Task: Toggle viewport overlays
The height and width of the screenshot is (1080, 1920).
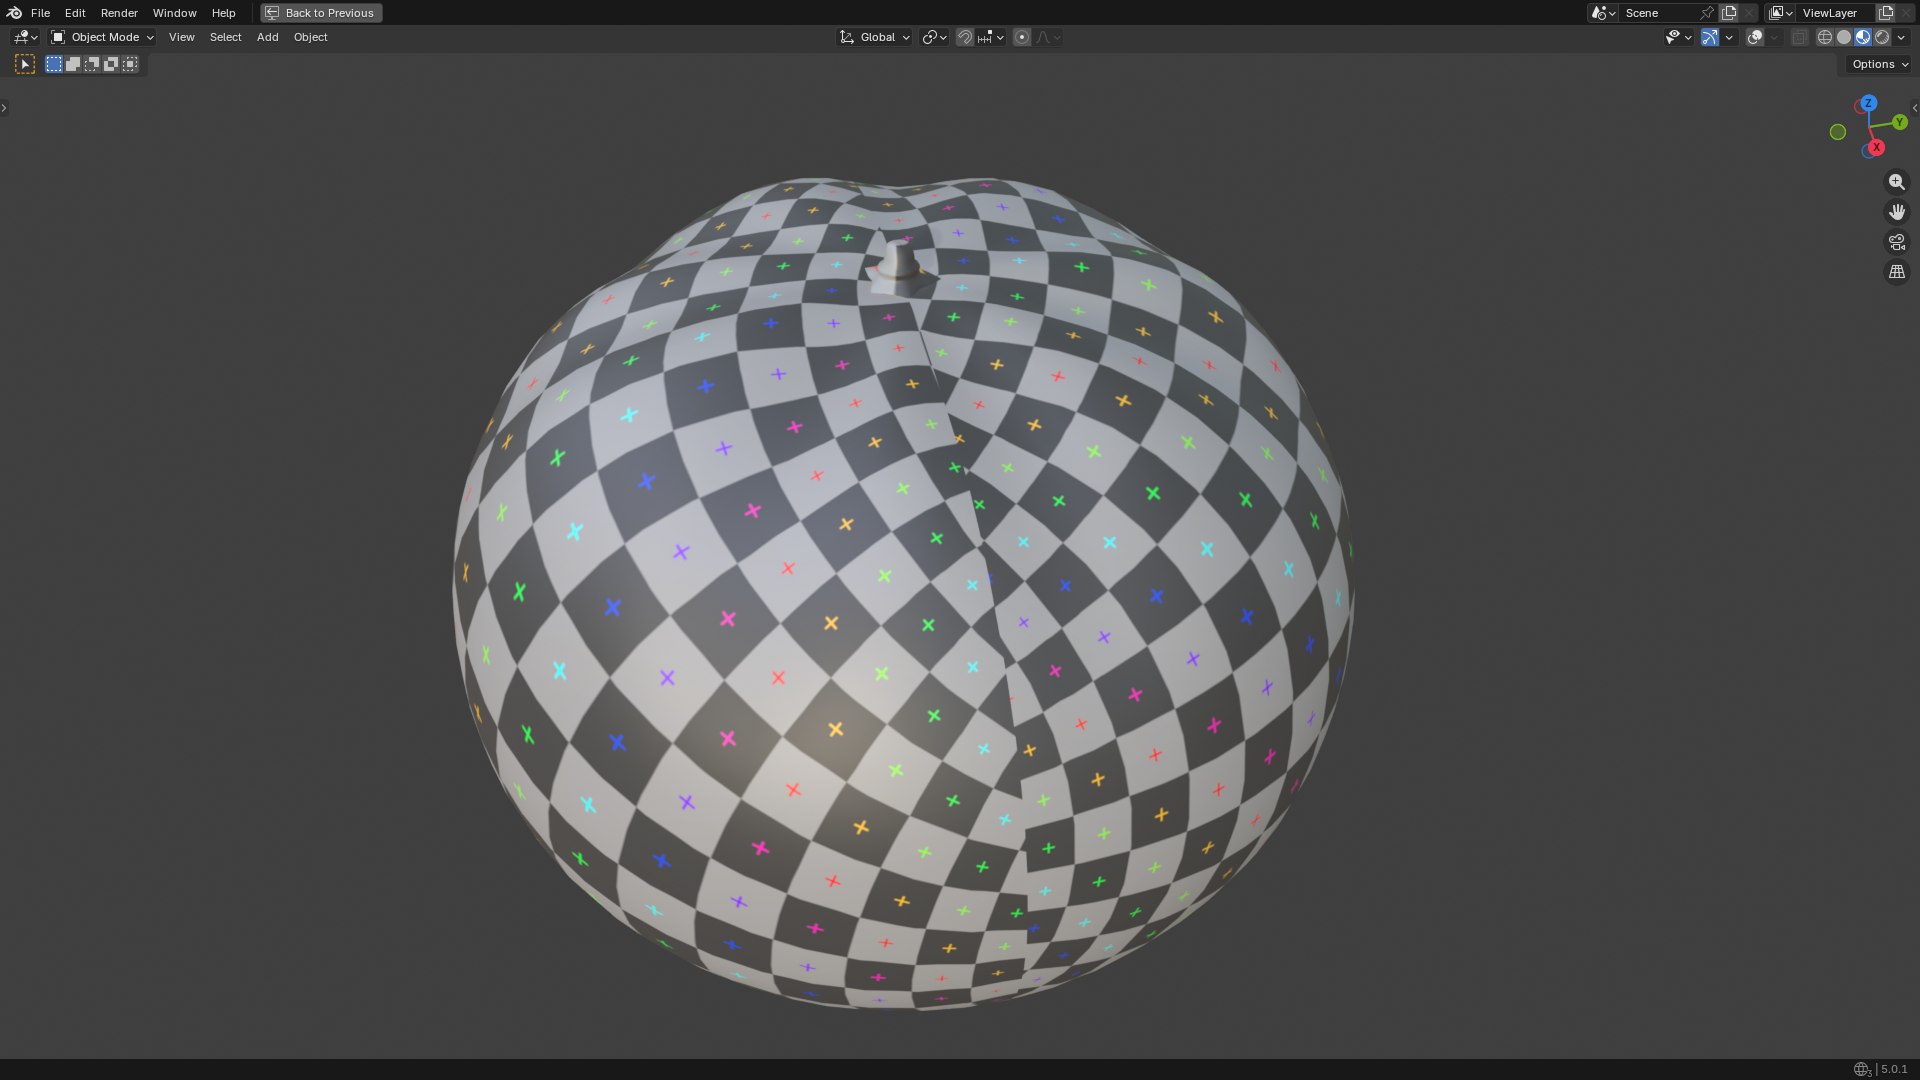Action: click(1755, 37)
